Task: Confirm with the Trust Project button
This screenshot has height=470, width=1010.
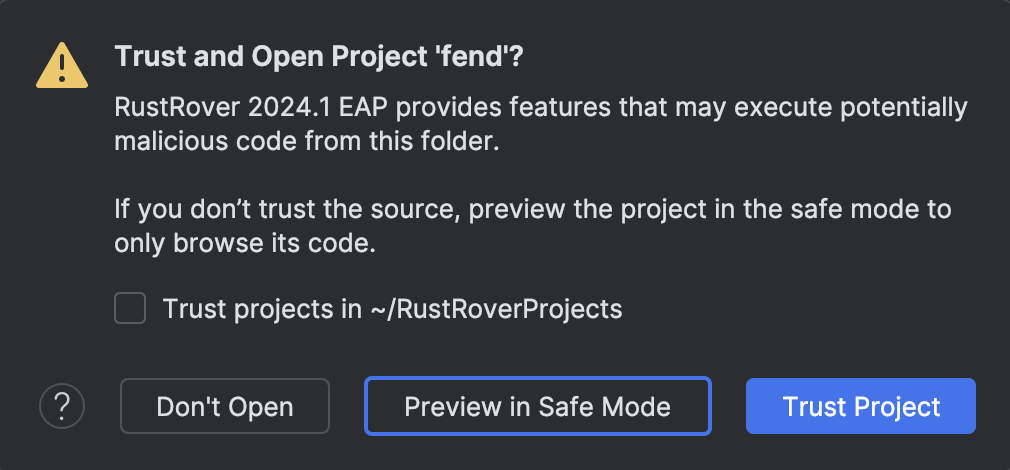Action: (x=860, y=406)
